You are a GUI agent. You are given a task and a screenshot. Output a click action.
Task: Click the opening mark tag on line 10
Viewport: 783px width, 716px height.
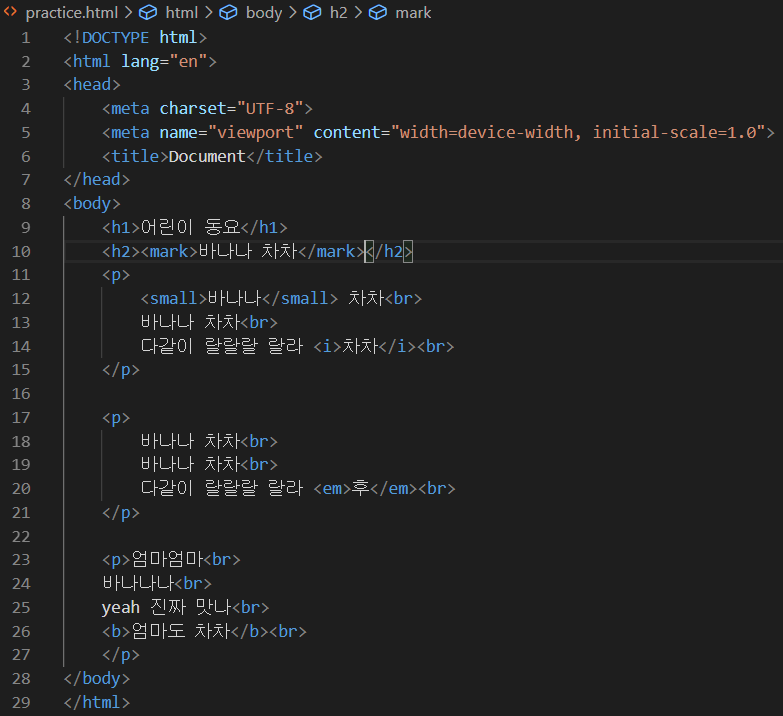coord(169,251)
